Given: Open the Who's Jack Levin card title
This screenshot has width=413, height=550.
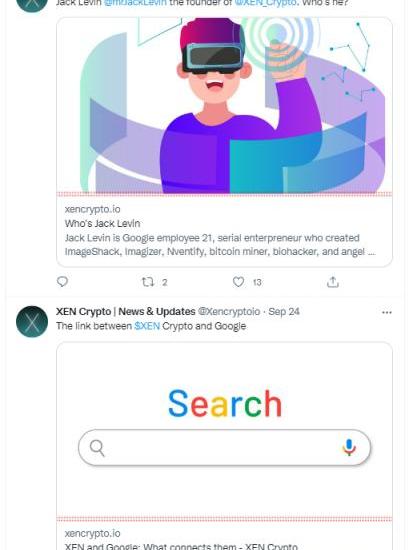Looking at the screenshot, I should 102,223.
